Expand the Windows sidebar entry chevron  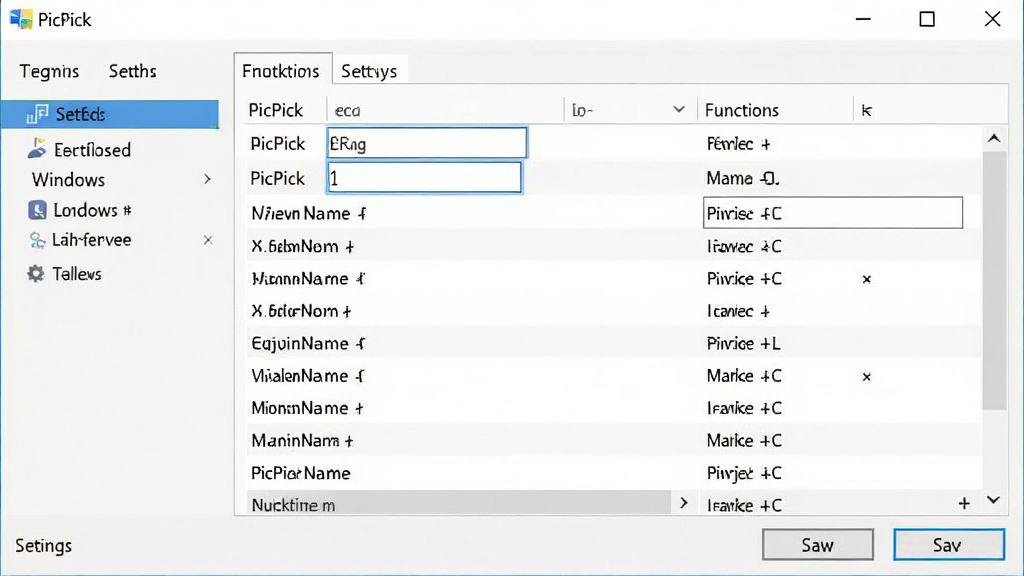coord(208,179)
